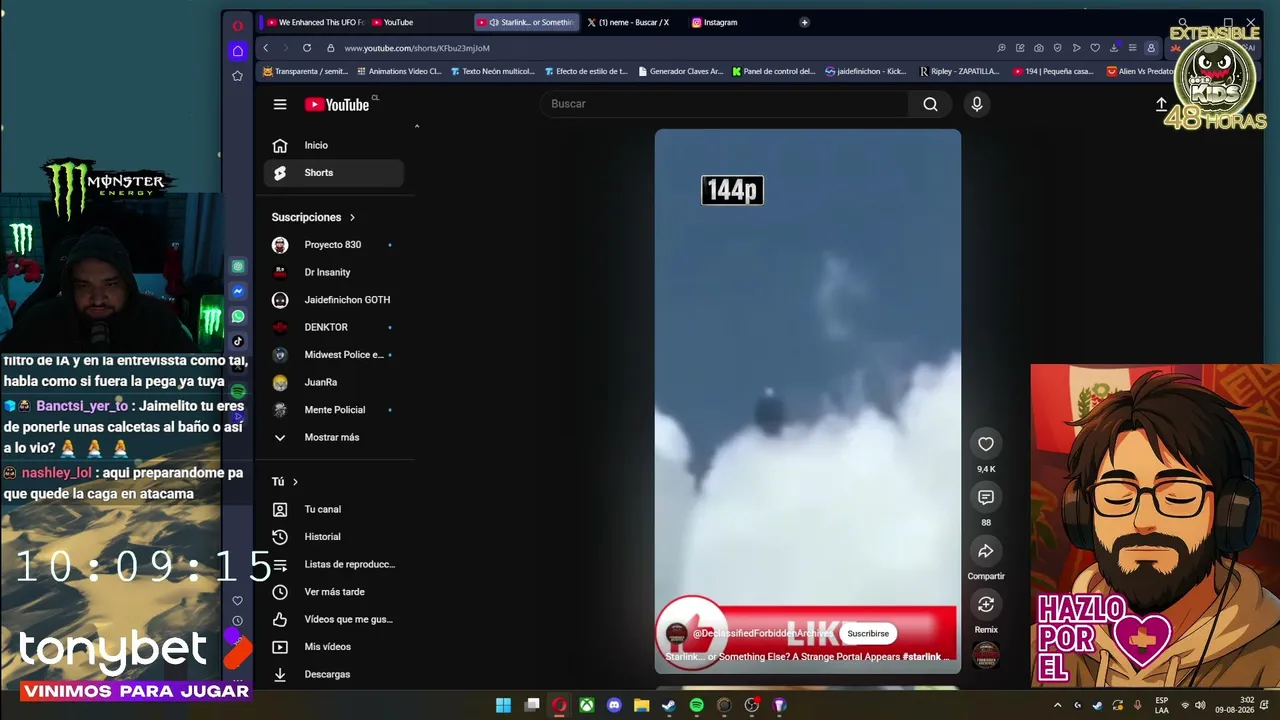
Task: Select Shorts in the sidebar
Action: 334,173
